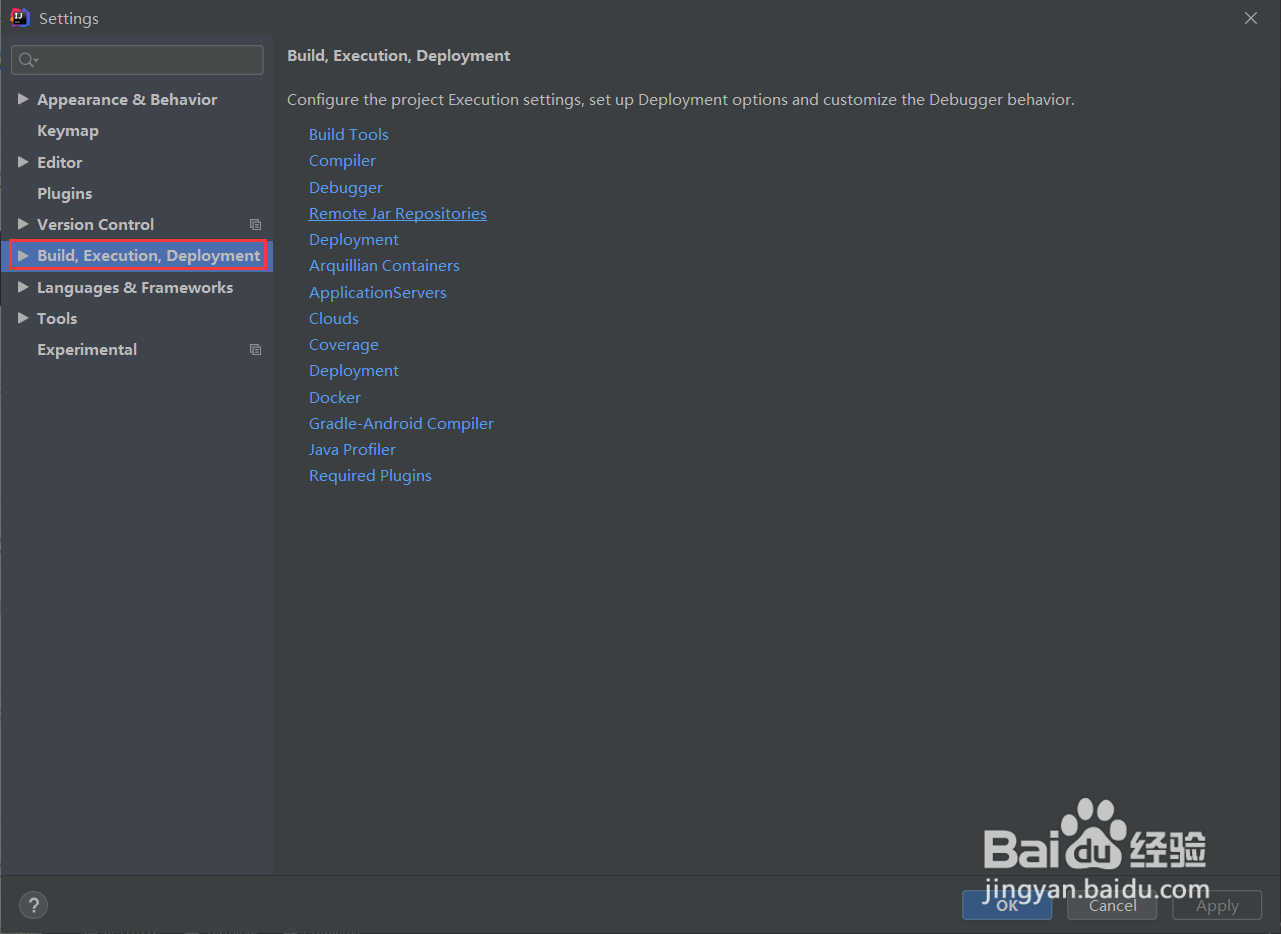Close the Settings dialog with X
This screenshot has height=934, width=1281.
[x=1251, y=18]
